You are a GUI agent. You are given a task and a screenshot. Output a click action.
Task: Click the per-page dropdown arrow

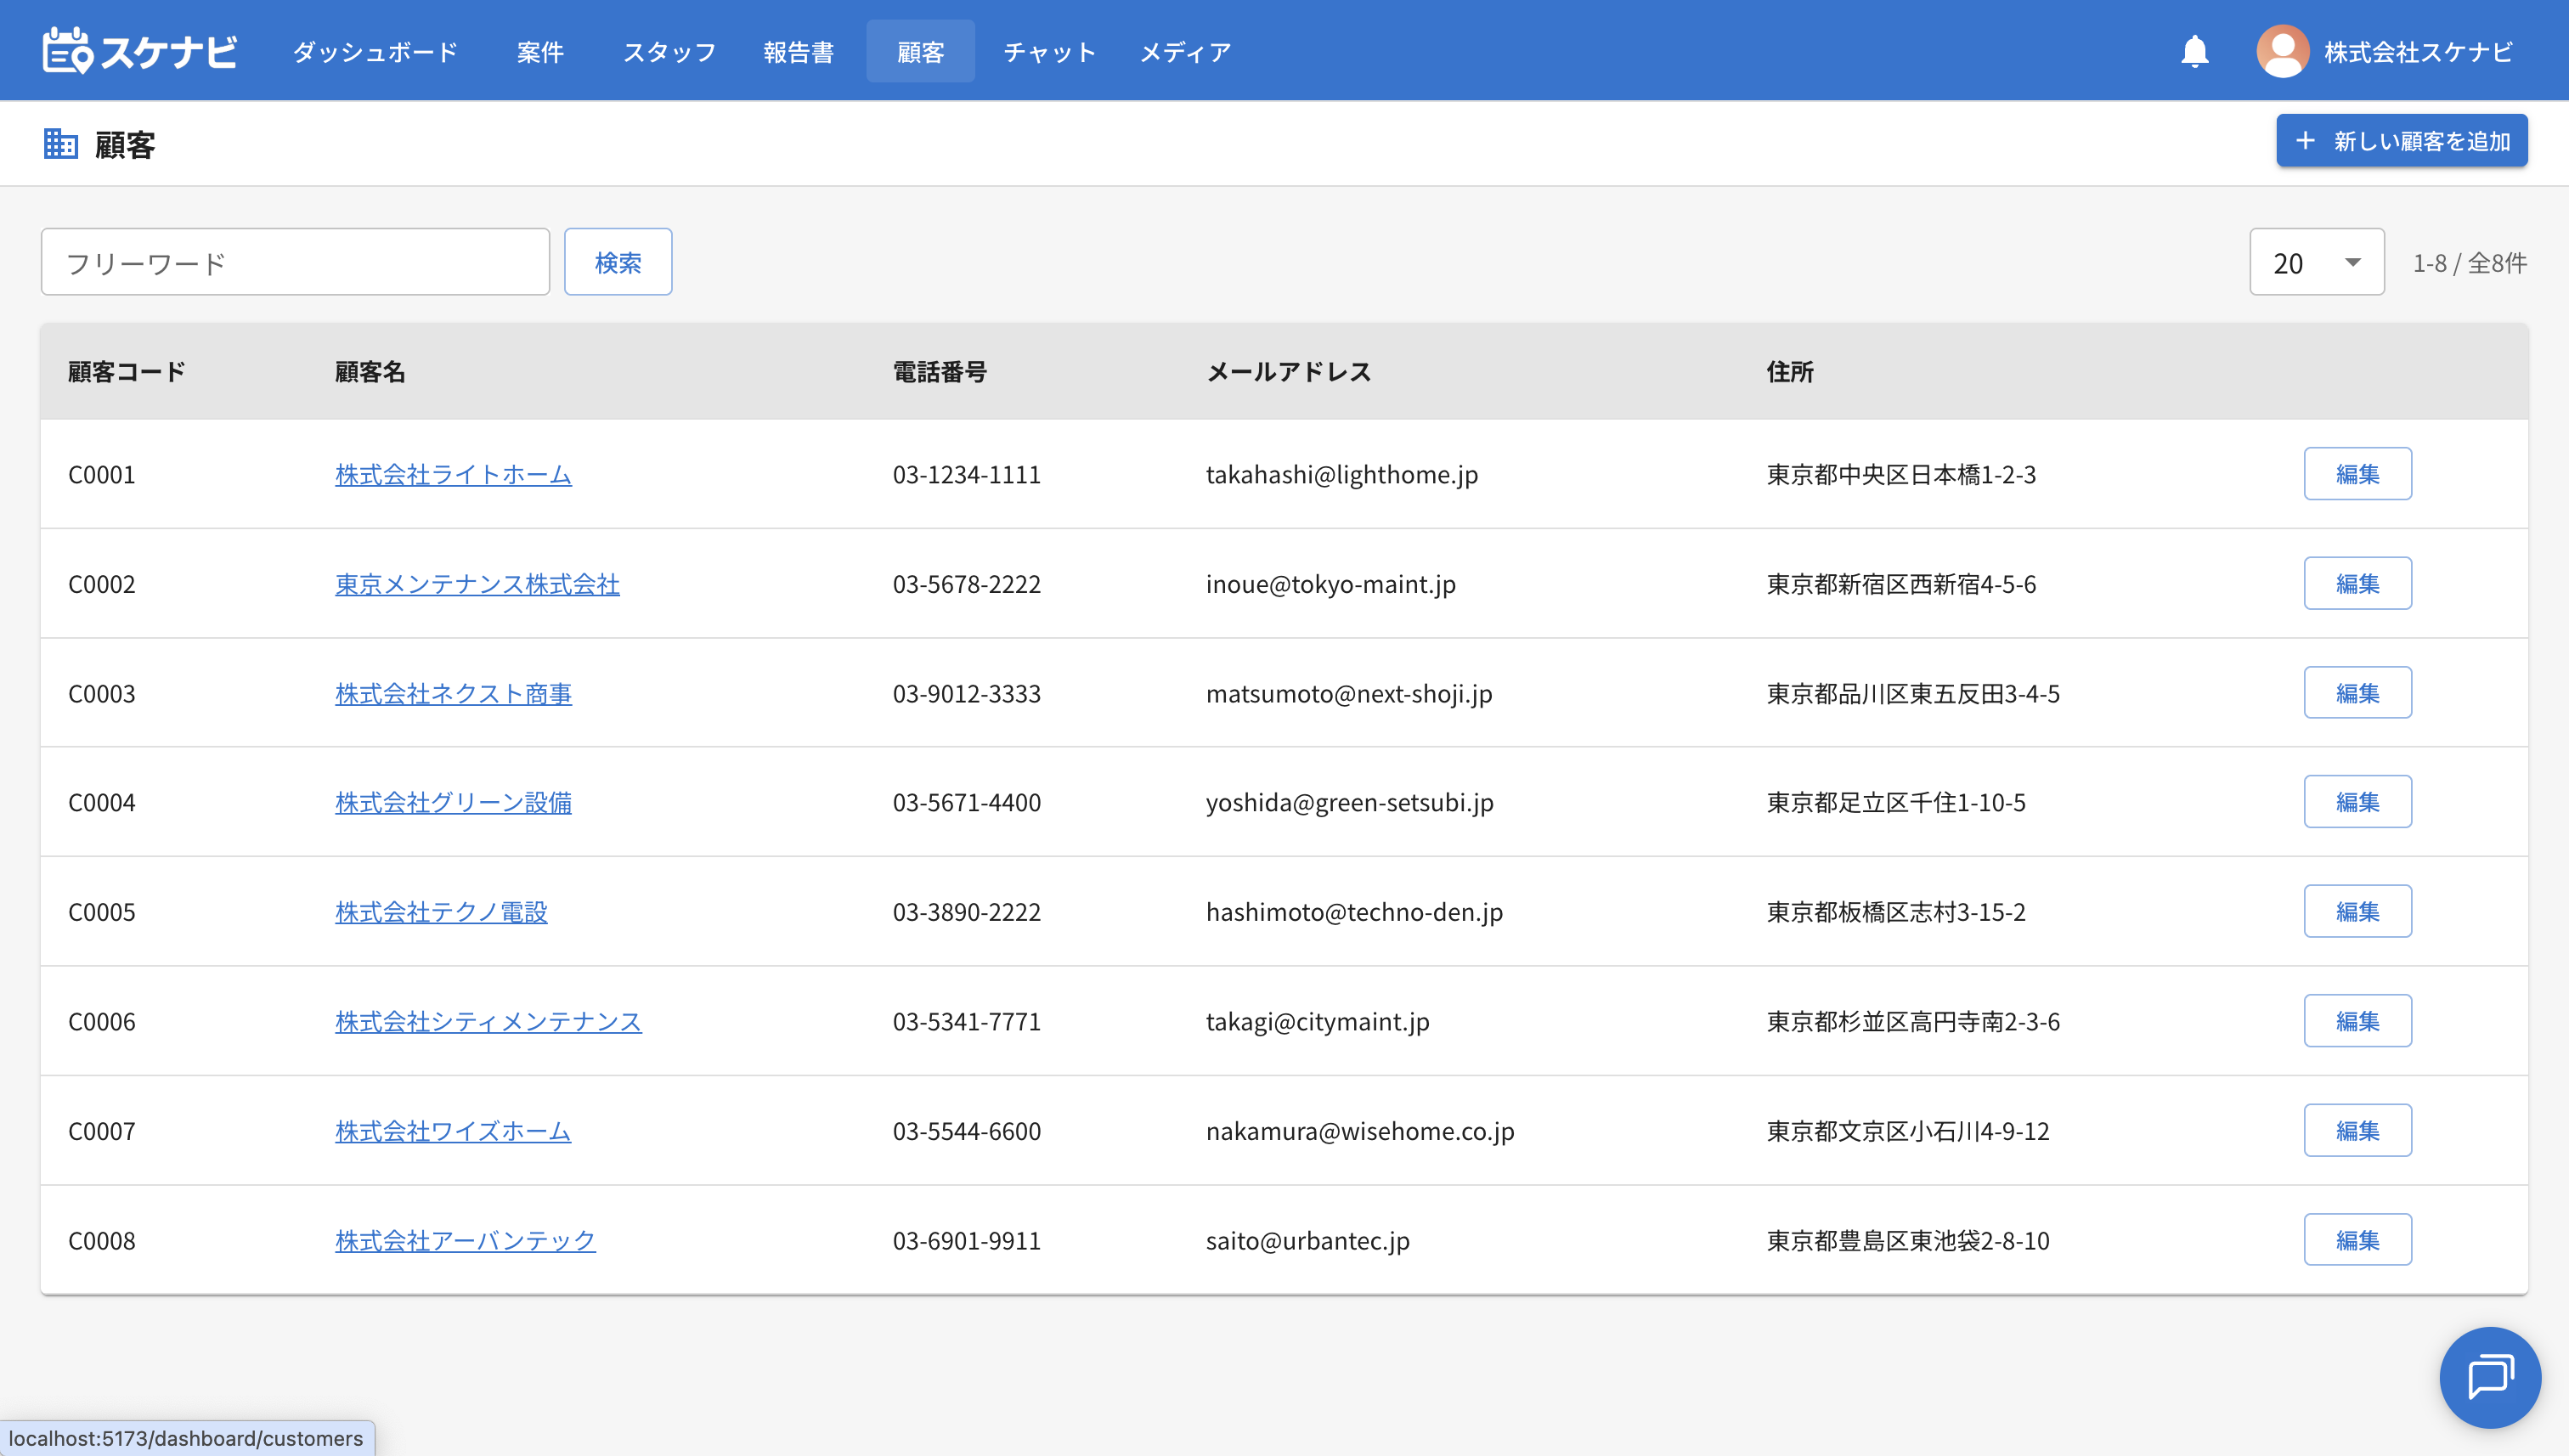[2352, 262]
